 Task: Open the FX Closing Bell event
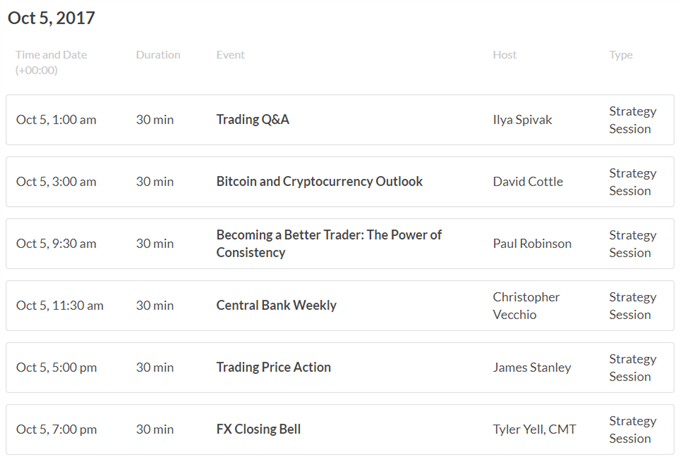tap(258, 429)
